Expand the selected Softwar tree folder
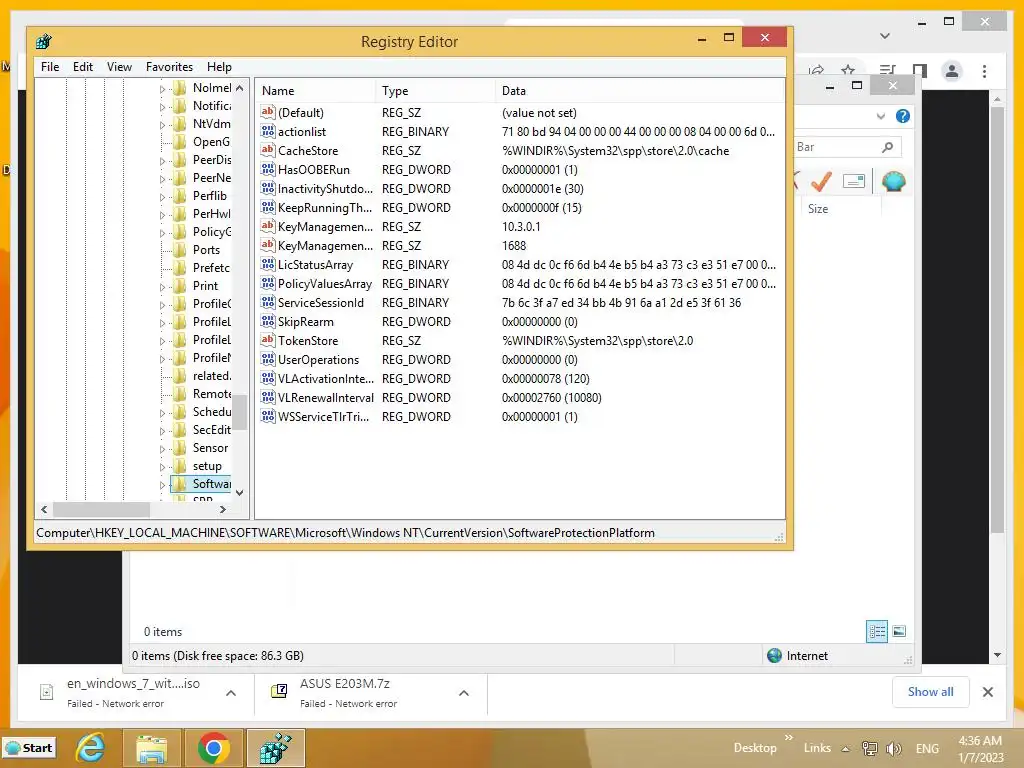The height and width of the screenshot is (768, 1024). pos(162,485)
